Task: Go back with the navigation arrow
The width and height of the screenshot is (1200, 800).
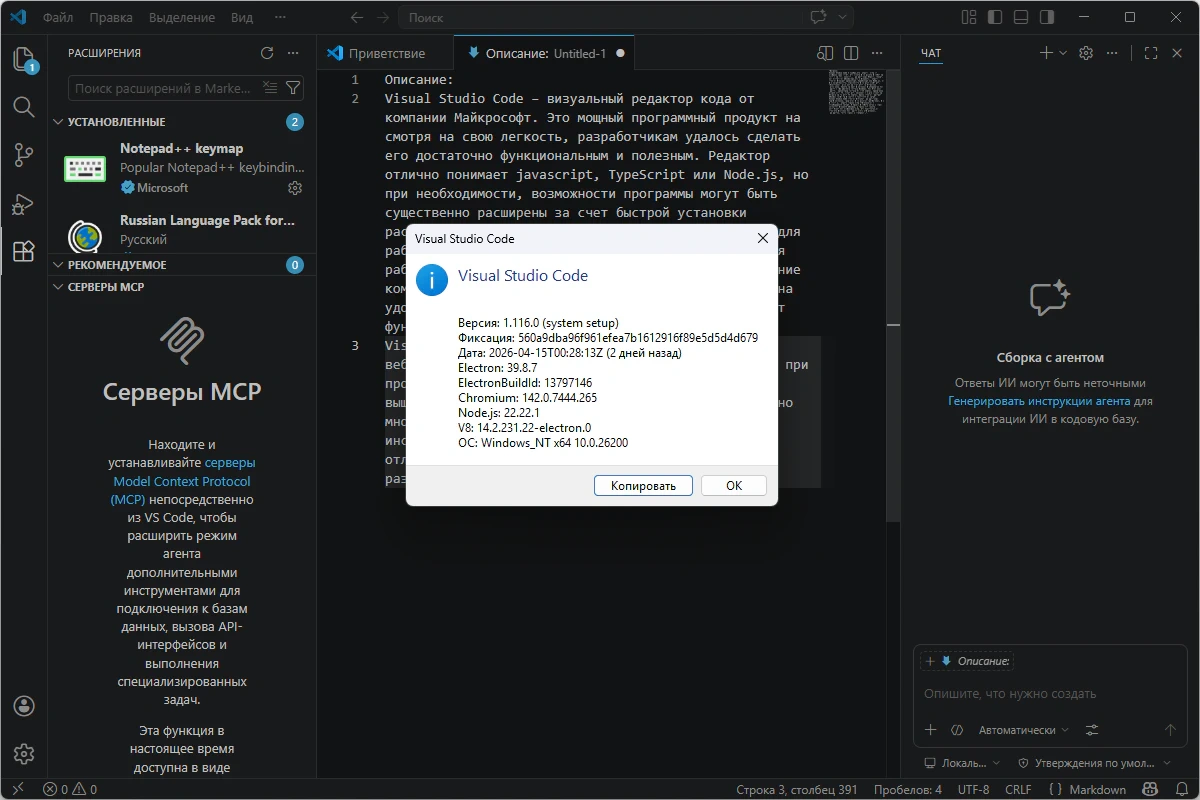Action: click(358, 18)
